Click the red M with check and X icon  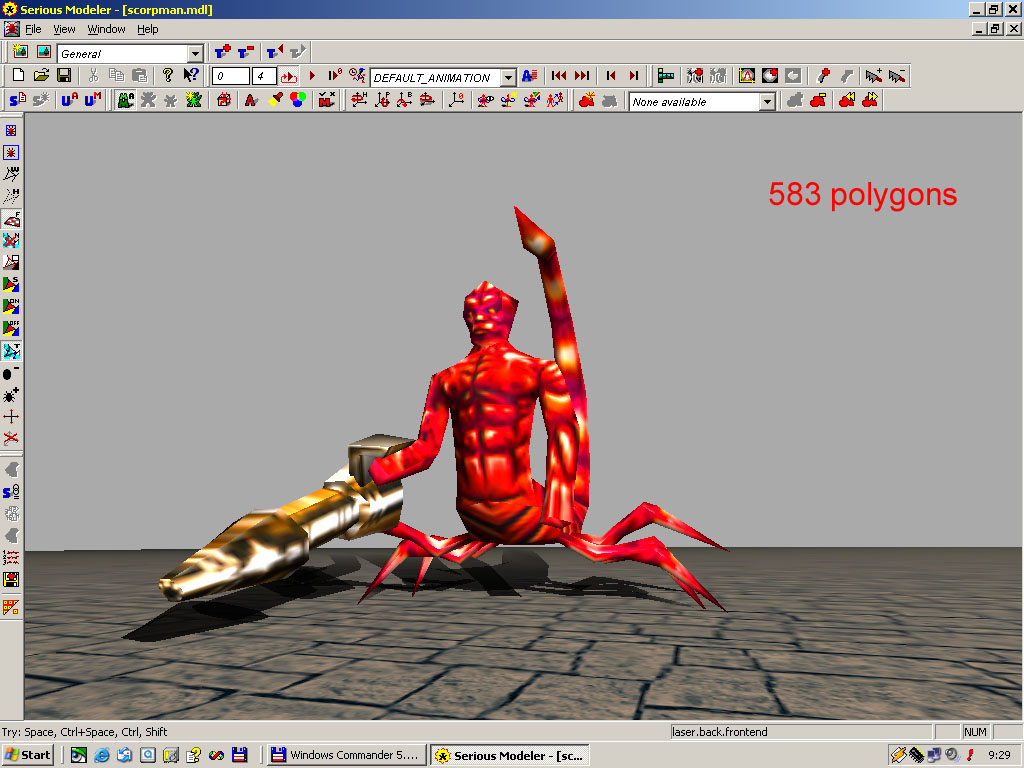coord(326,100)
